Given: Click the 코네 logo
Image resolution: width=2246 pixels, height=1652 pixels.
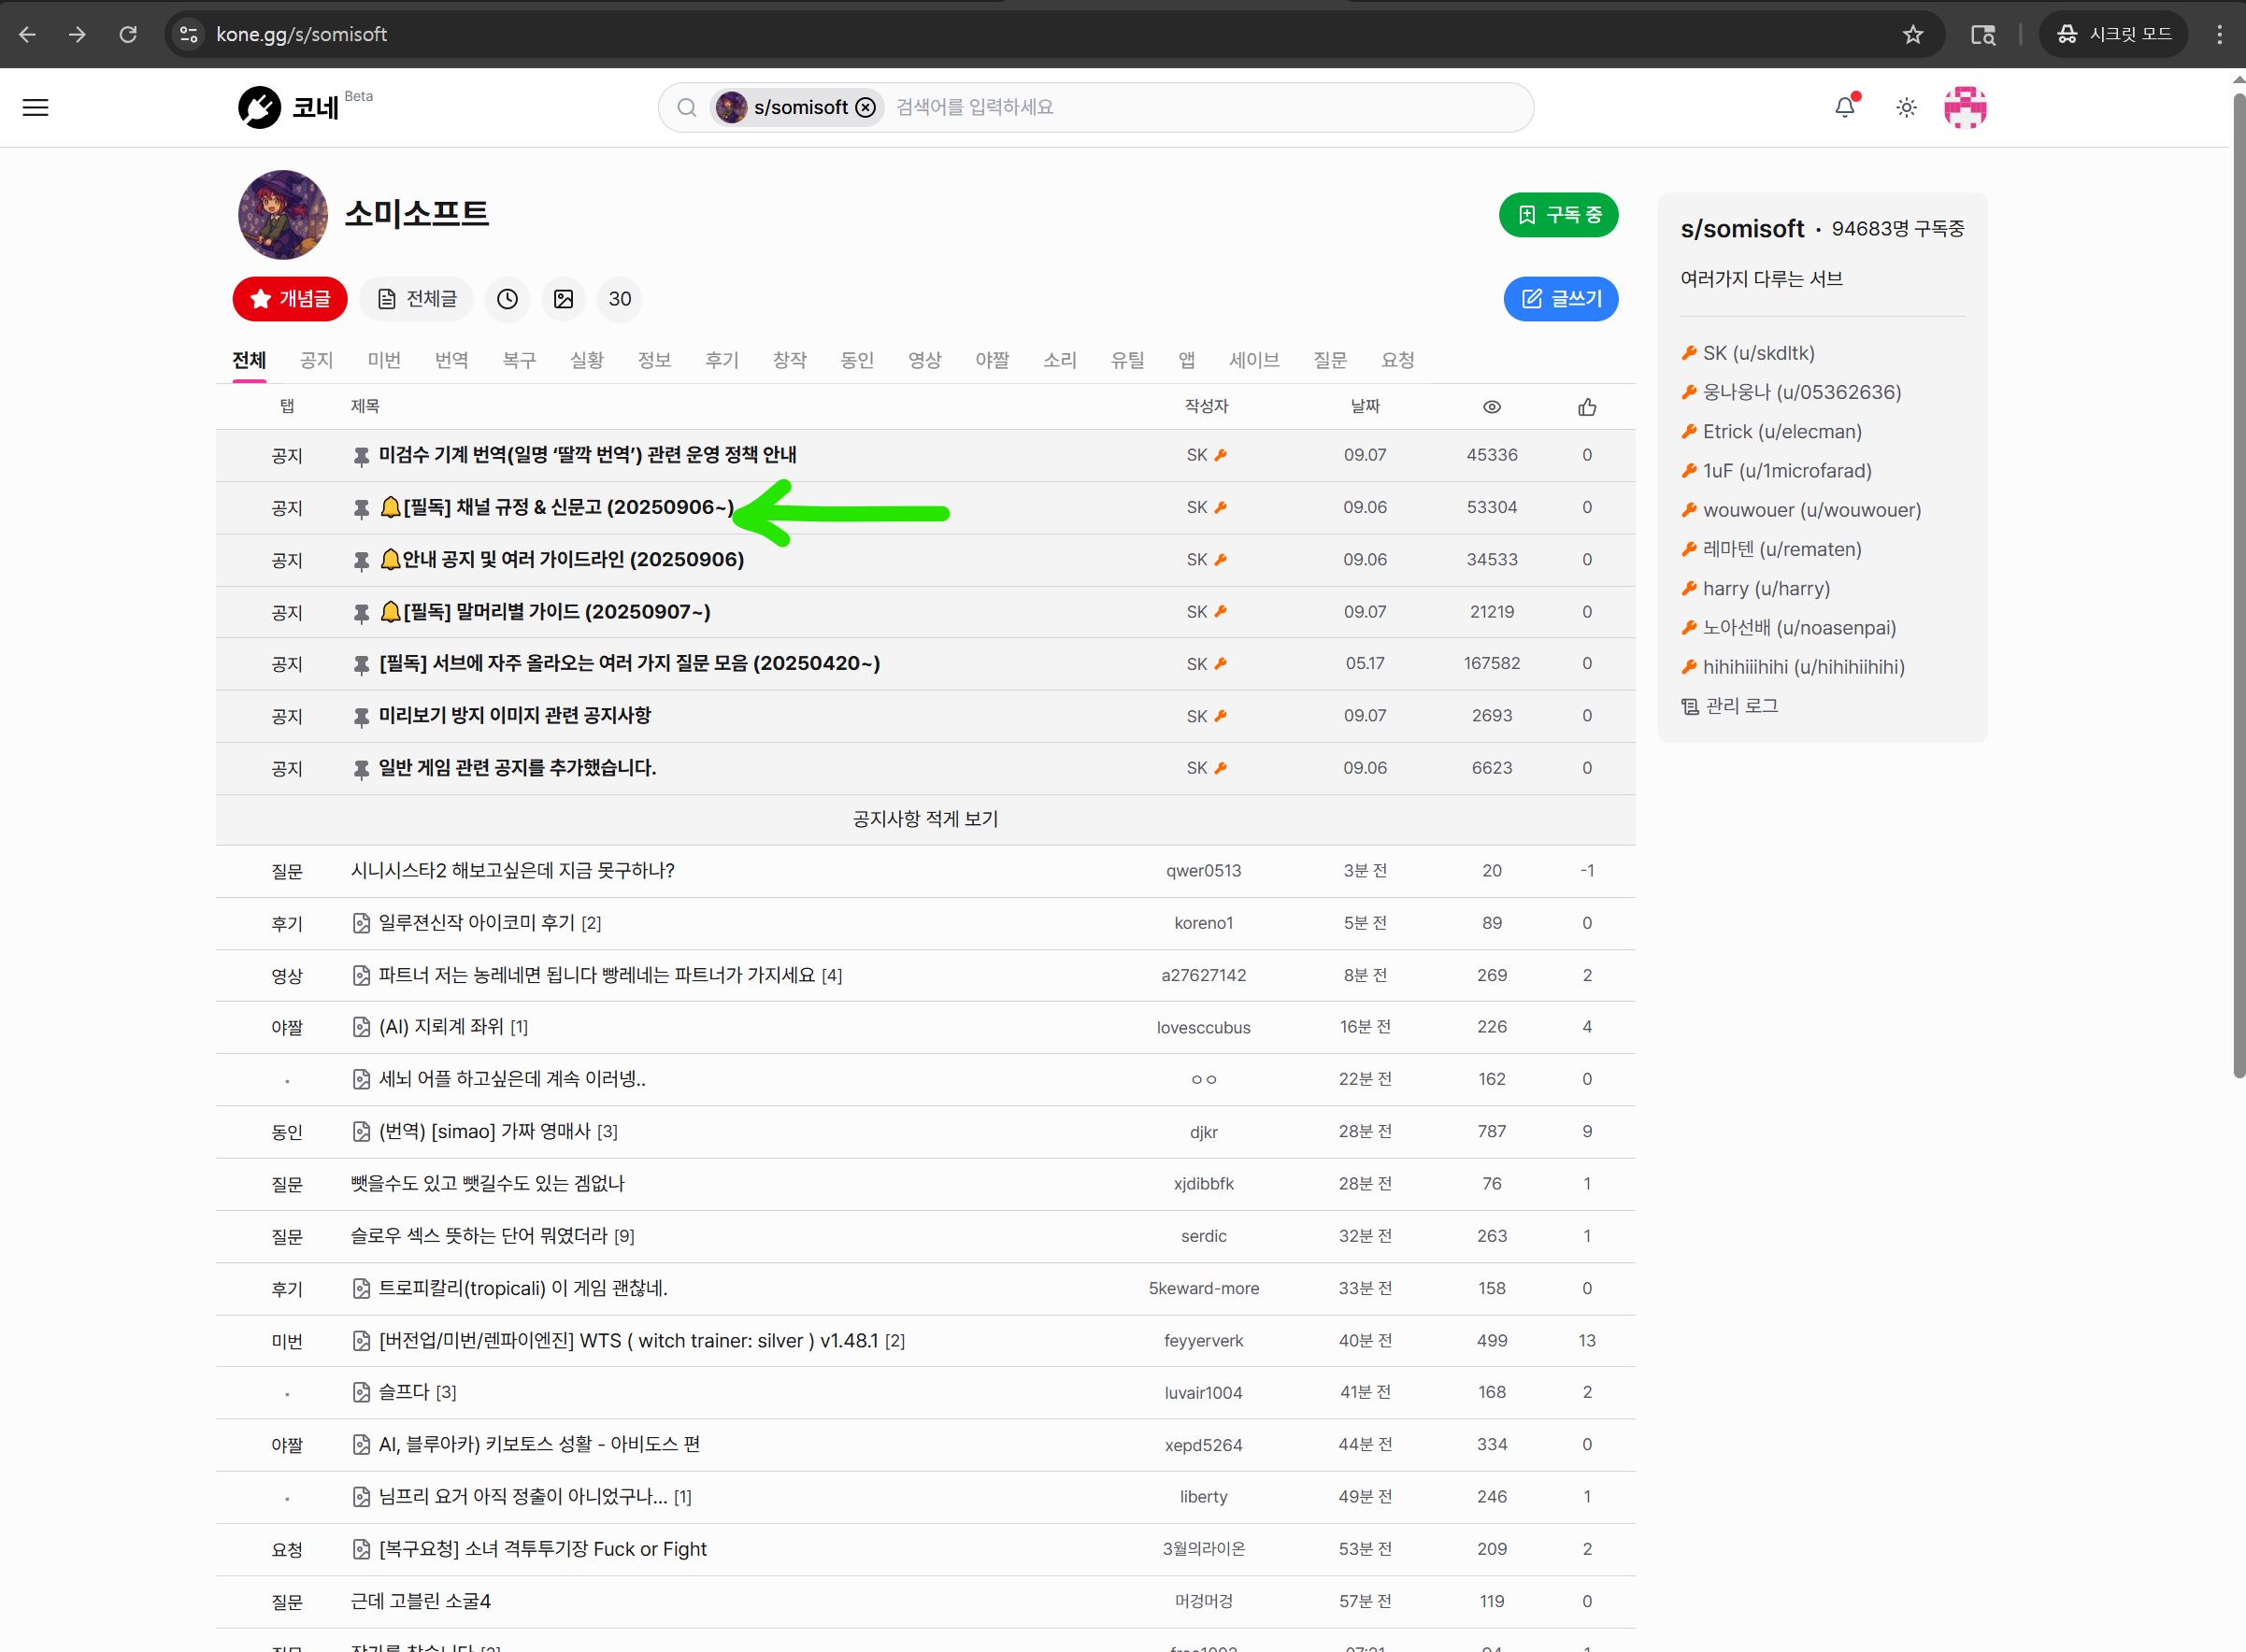Looking at the screenshot, I should [290, 107].
